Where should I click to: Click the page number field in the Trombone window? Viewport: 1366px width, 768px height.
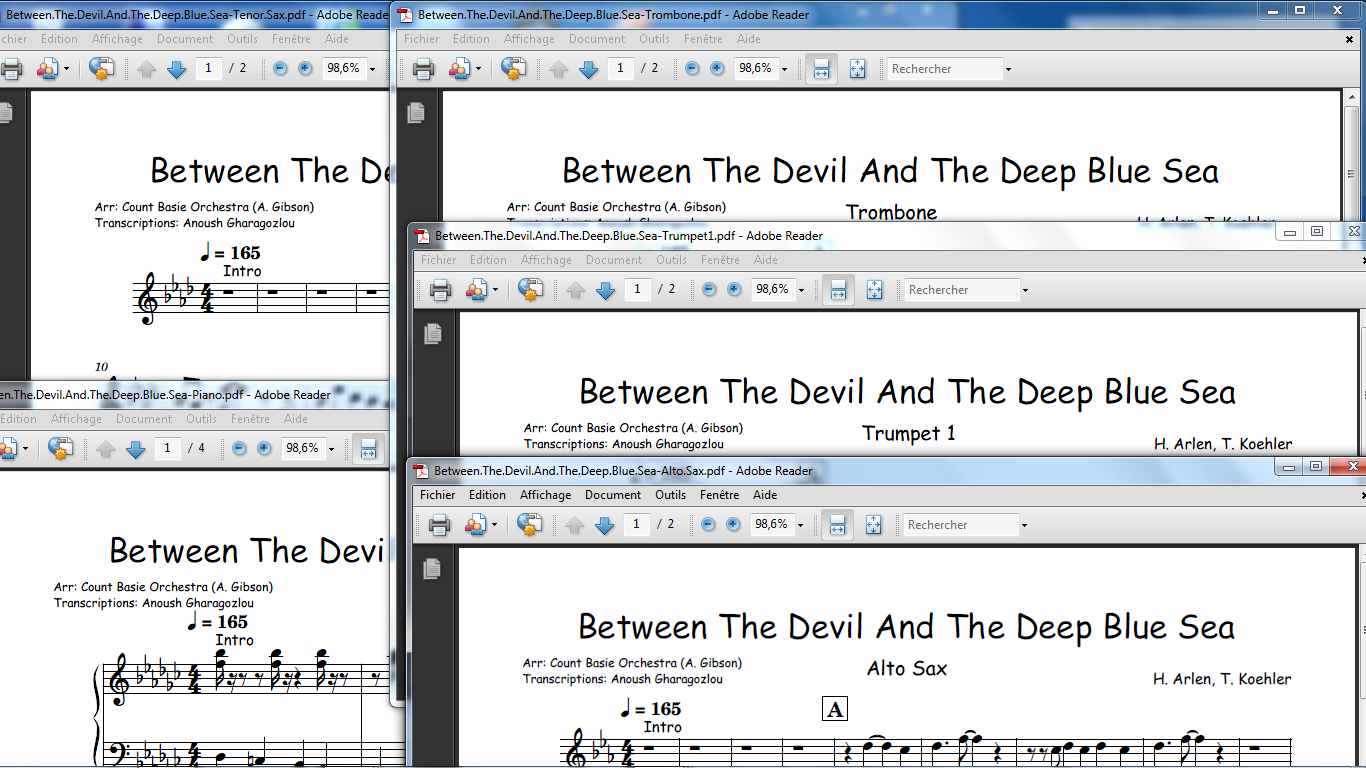(x=621, y=69)
